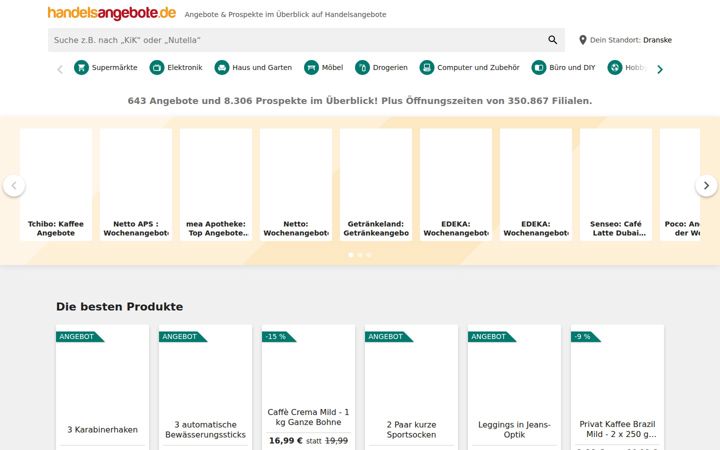Select the first carousel page dot
The image size is (720, 450).
[351, 254]
